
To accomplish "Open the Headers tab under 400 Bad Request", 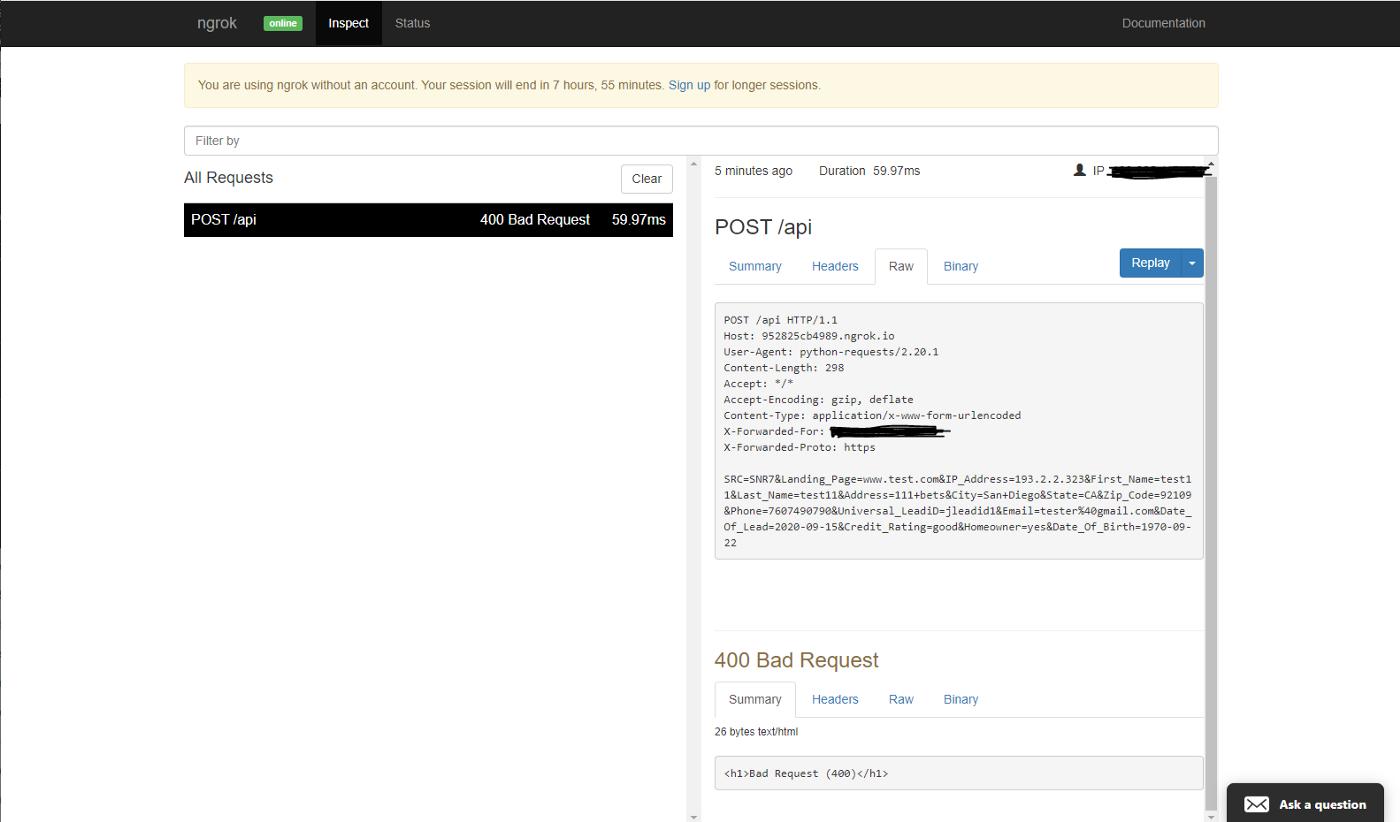I will coord(834,699).
